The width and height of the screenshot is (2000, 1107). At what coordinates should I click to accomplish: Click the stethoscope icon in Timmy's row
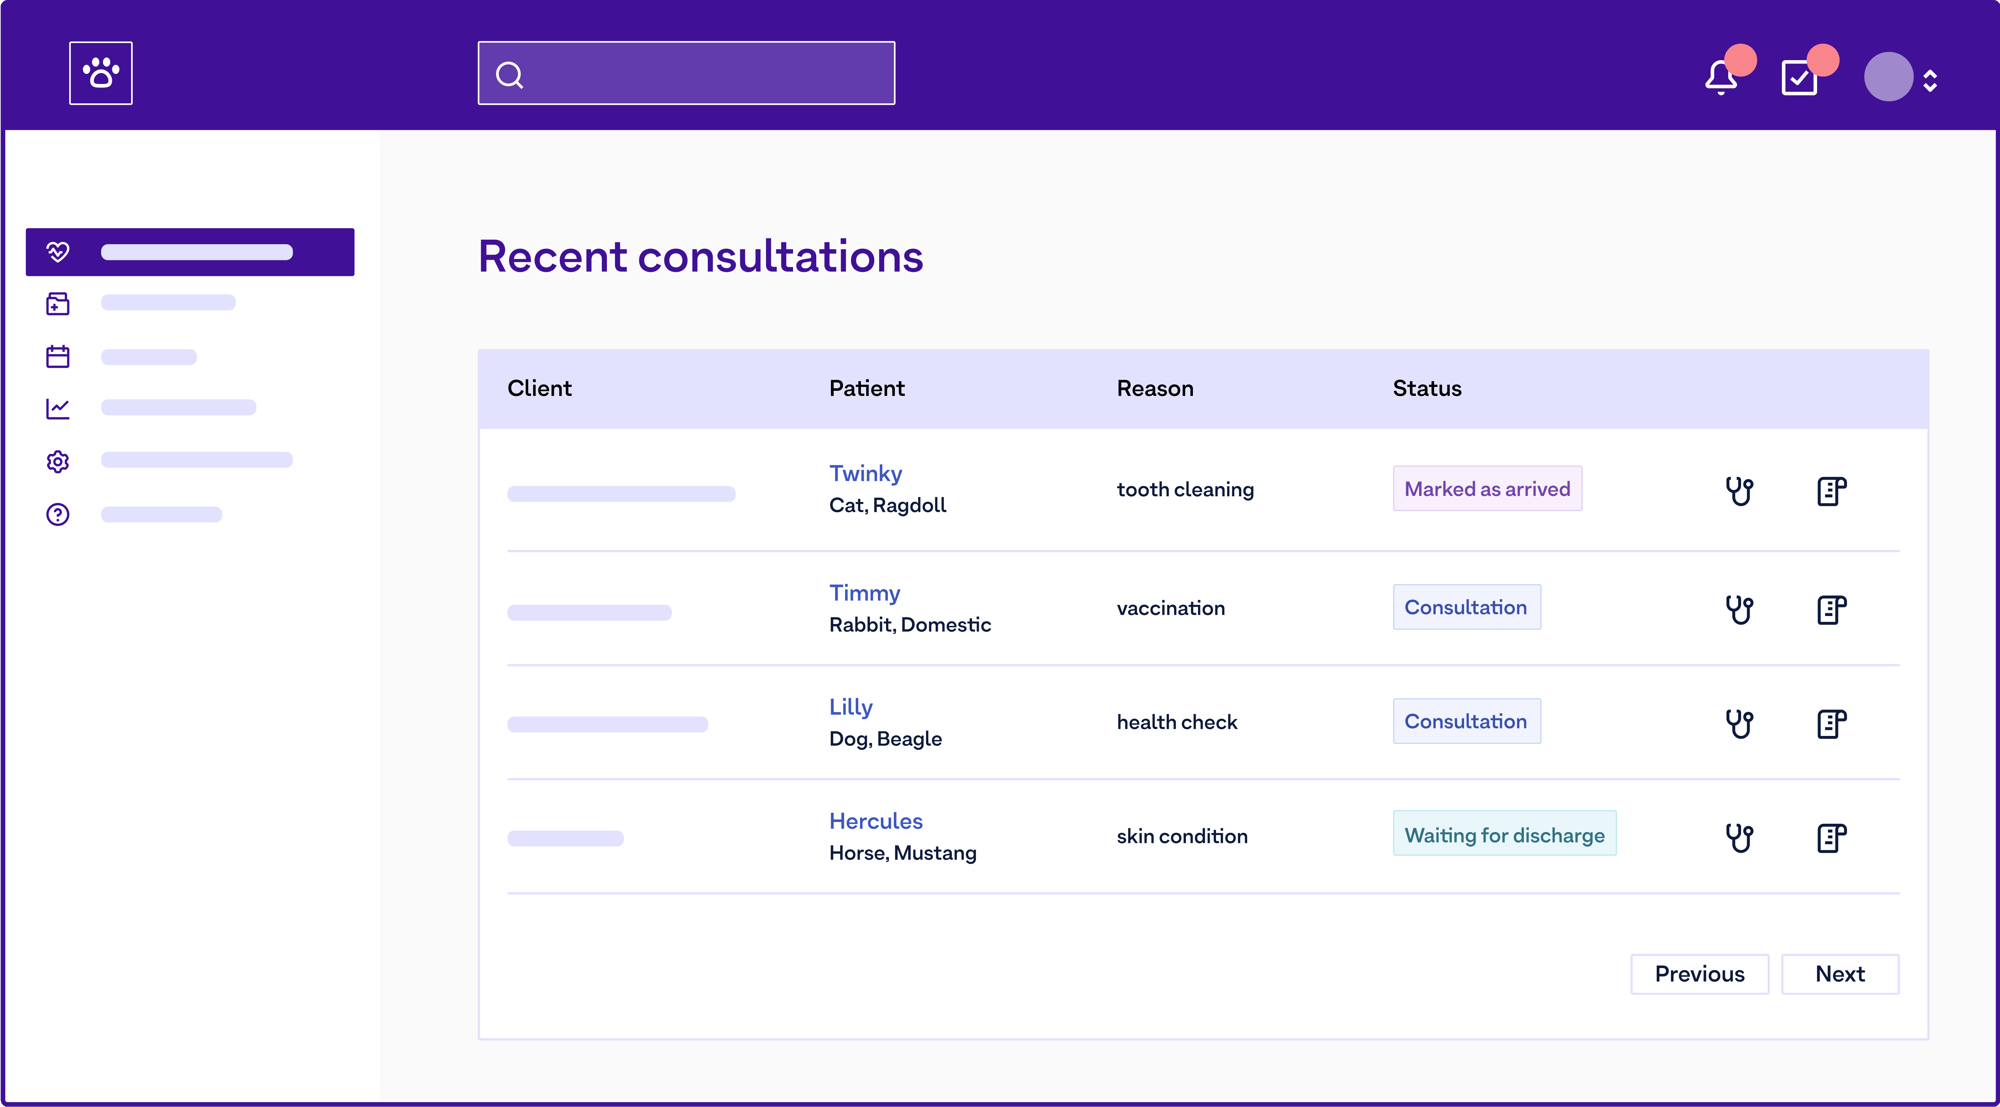pos(1739,608)
